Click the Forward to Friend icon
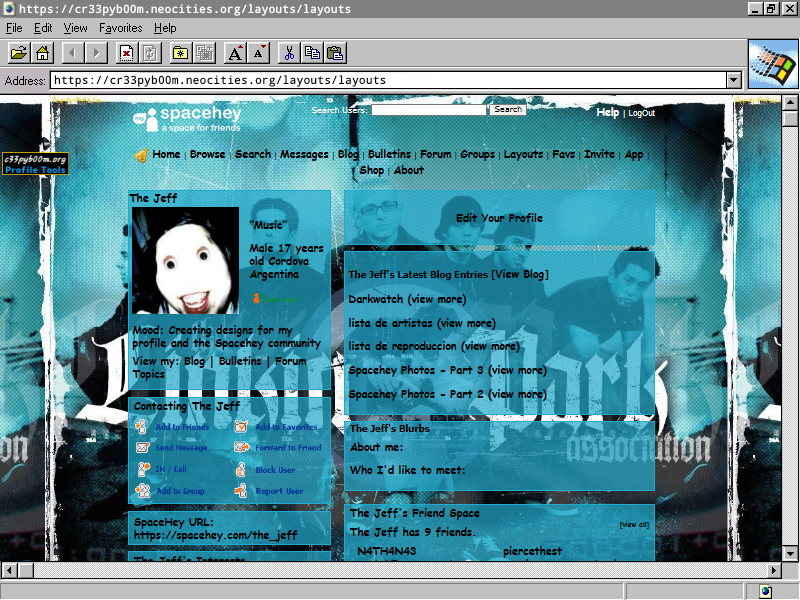The image size is (800, 600). point(241,447)
